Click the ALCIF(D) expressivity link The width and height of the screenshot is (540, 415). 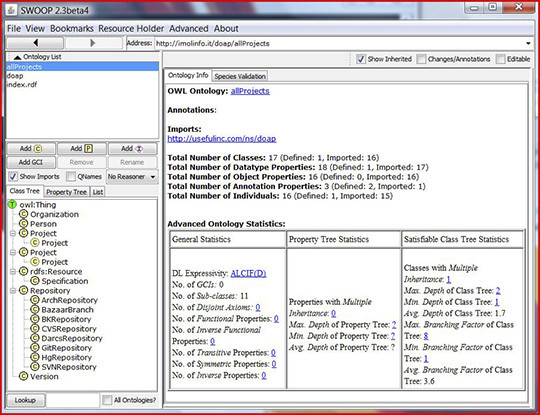click(x=248, y=273)
